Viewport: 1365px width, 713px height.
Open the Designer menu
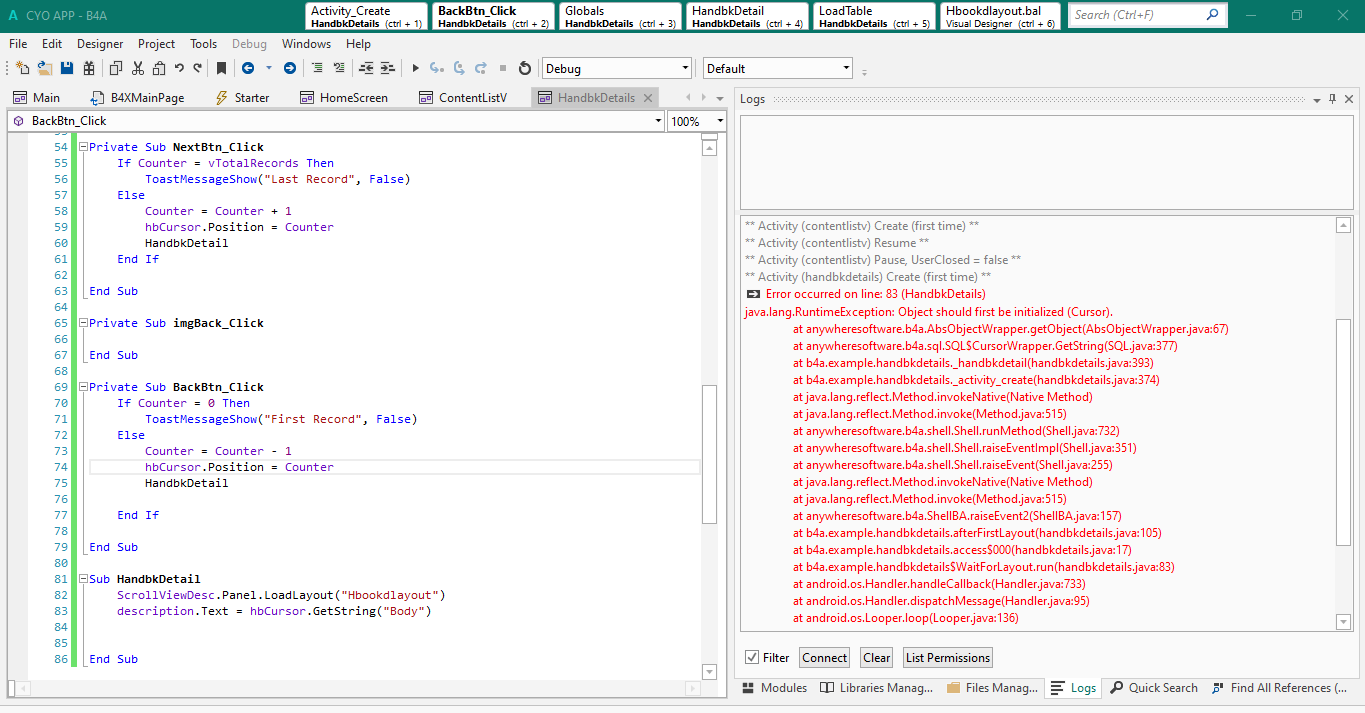point(100,44)
